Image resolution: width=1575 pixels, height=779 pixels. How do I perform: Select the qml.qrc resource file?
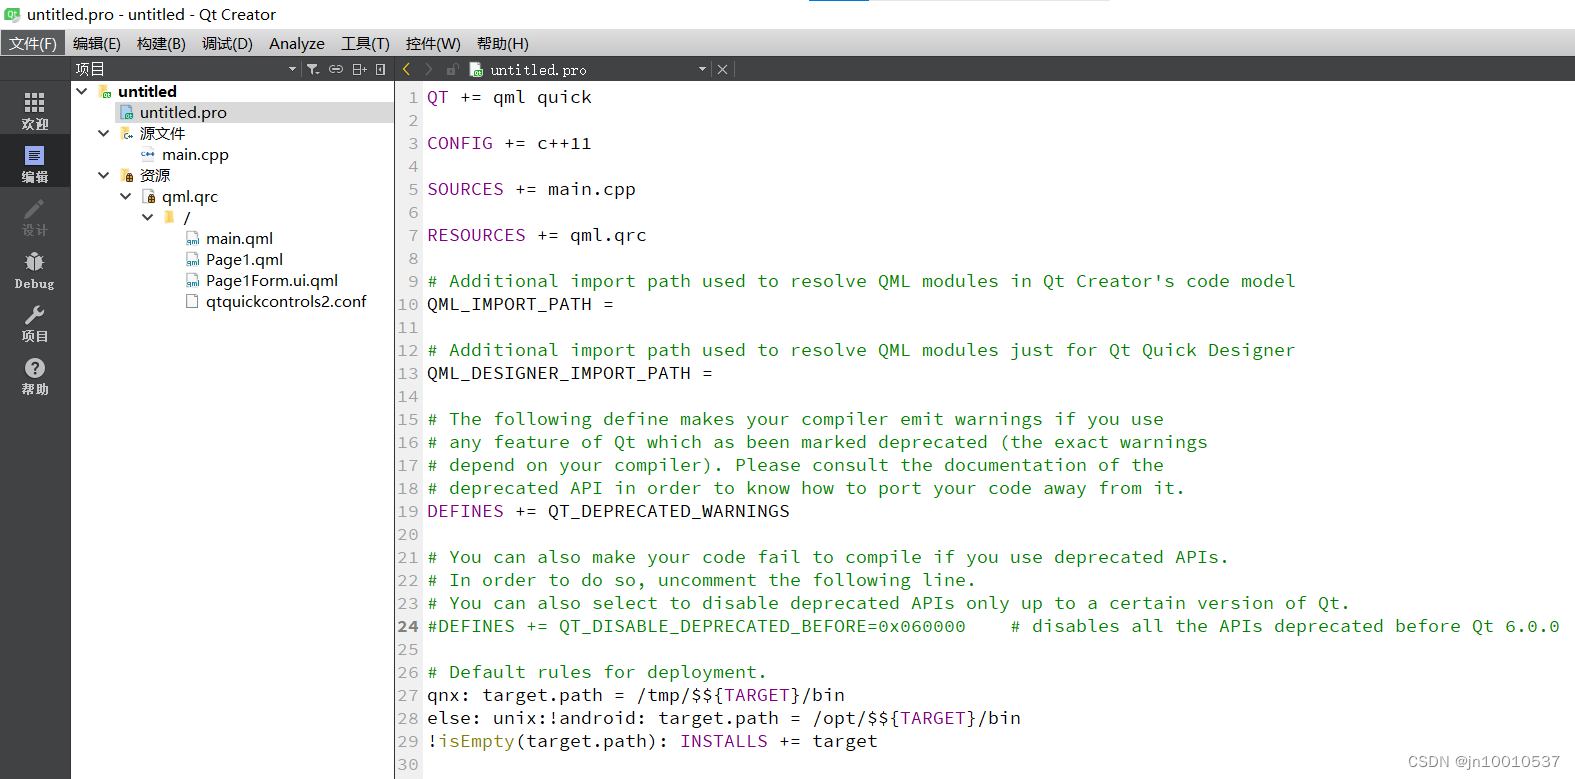pyautogui.click(x=190, y=196)
